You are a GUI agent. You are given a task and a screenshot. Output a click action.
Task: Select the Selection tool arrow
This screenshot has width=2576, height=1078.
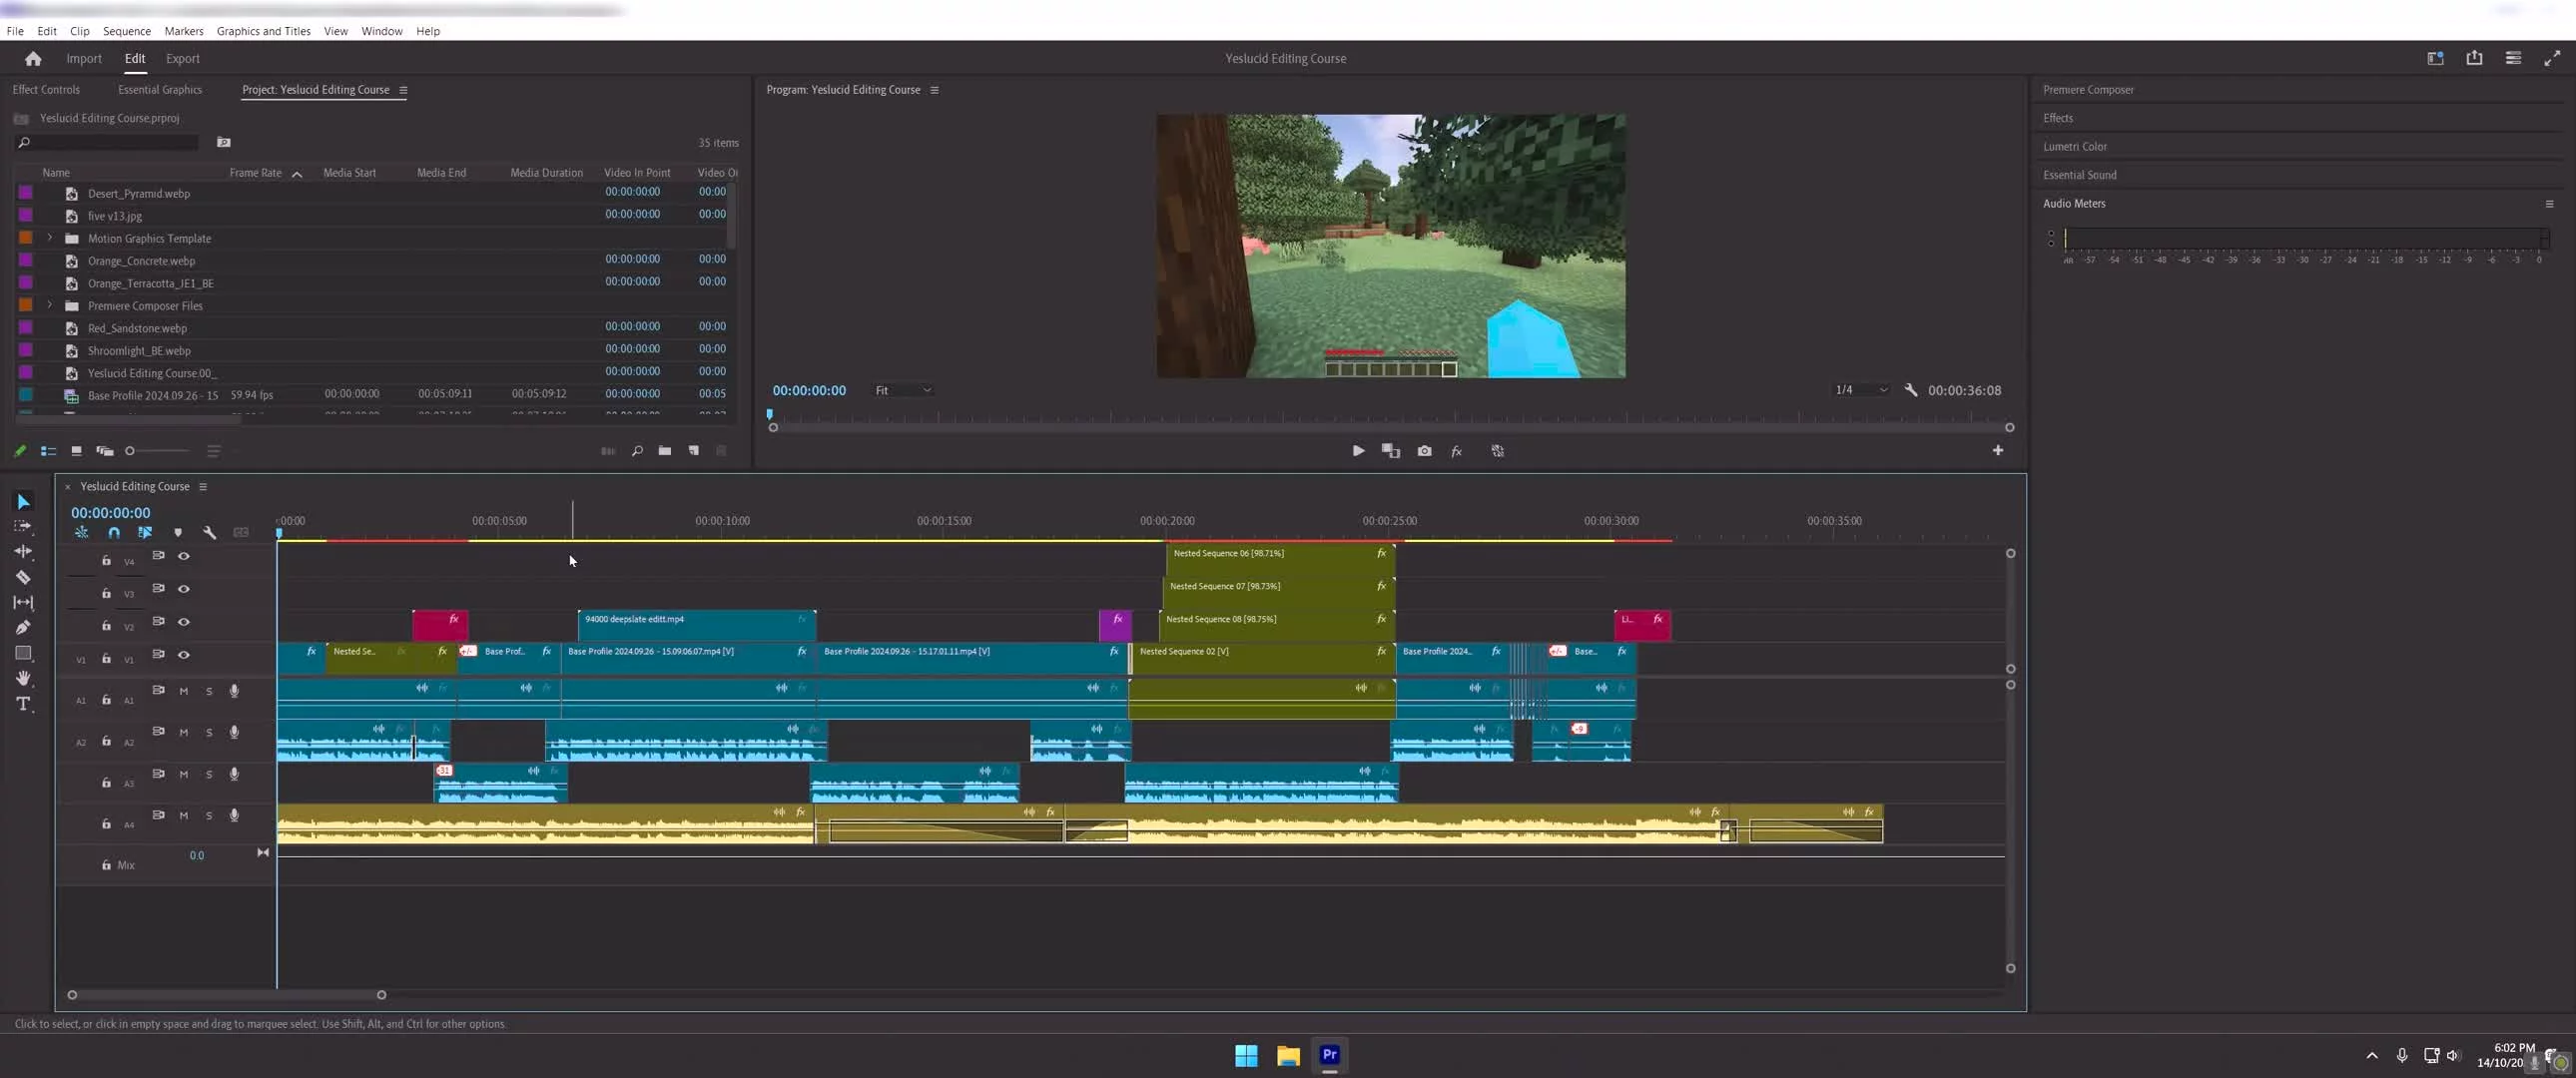pos(23,501)
